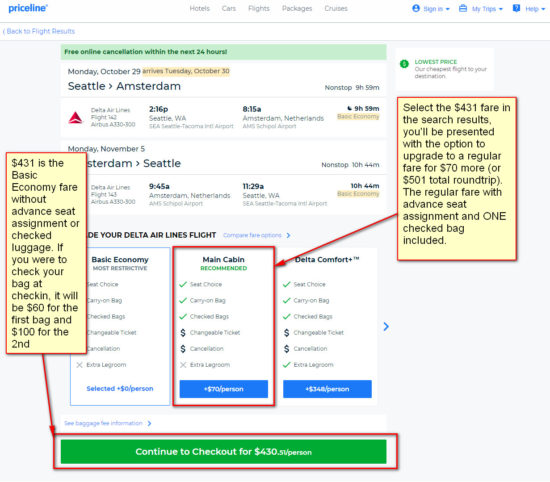Open Compare fare options link
Image resolution: width=550 pixels, height=482 pixels.
252,235
